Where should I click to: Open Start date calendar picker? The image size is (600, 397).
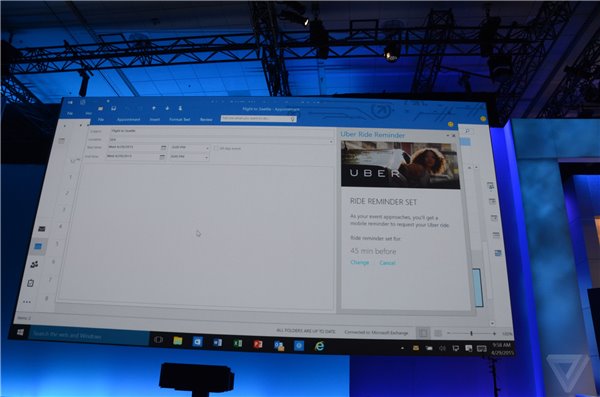tap(163, 147)
